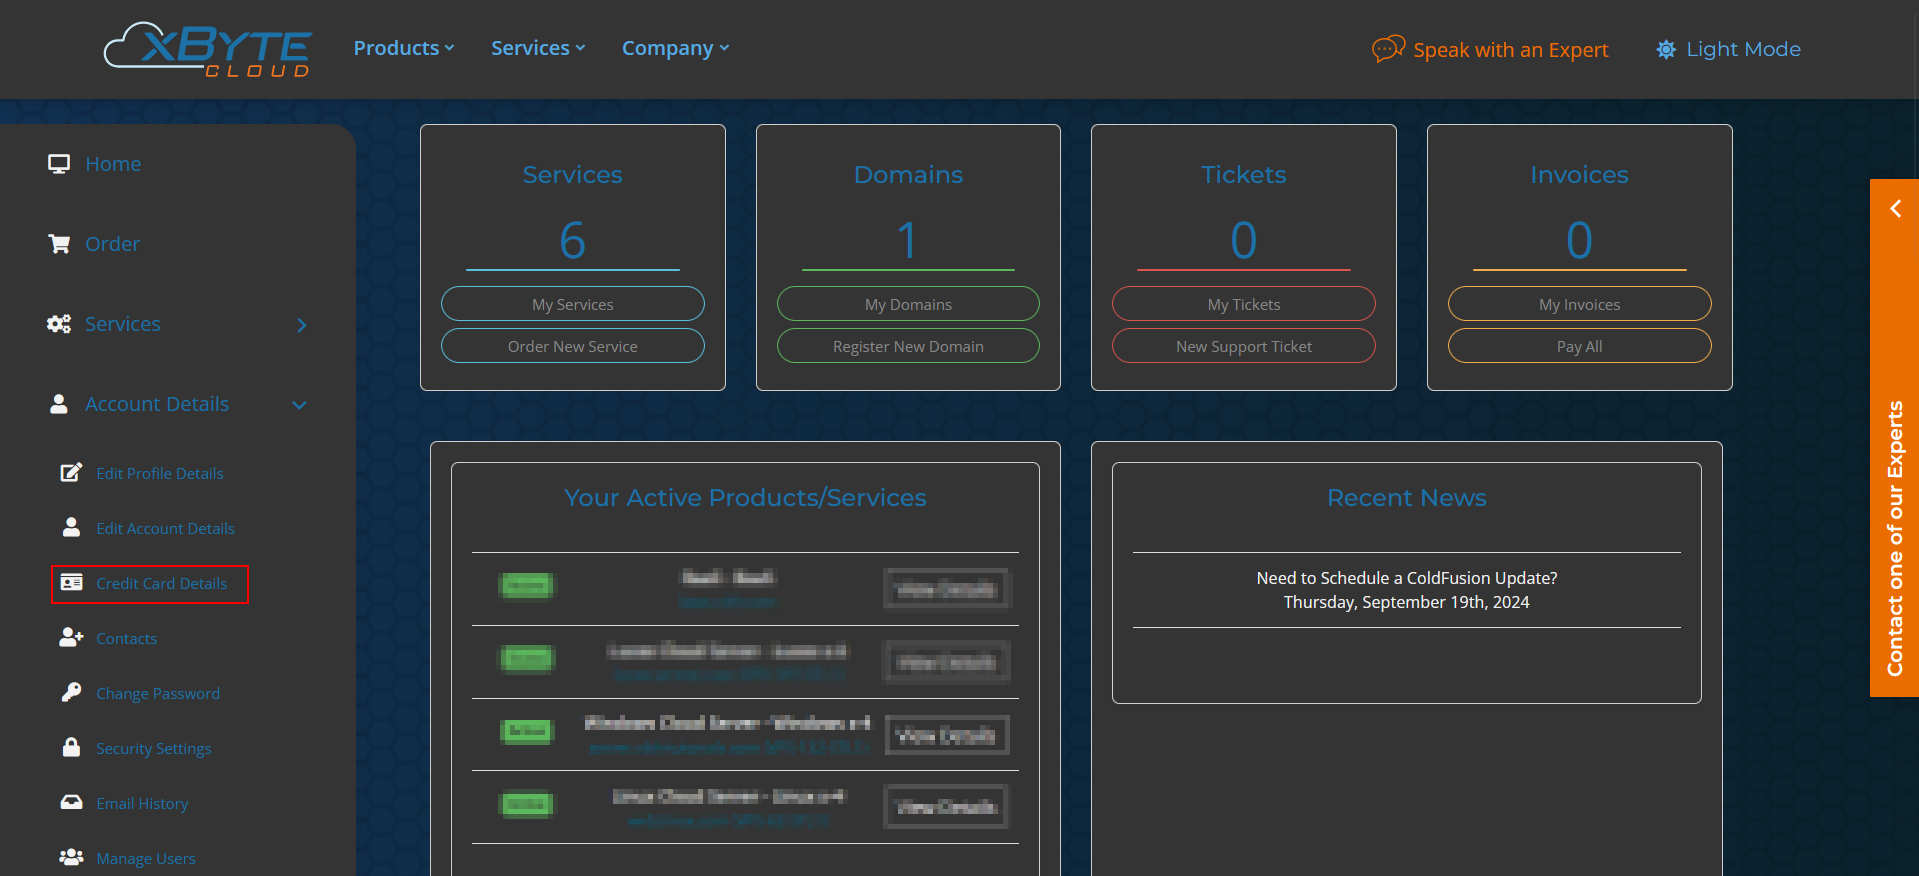This screenshot has height=876, width=1919.
Task: Click the Security Settings lock icon
Action: click(71, 748)
